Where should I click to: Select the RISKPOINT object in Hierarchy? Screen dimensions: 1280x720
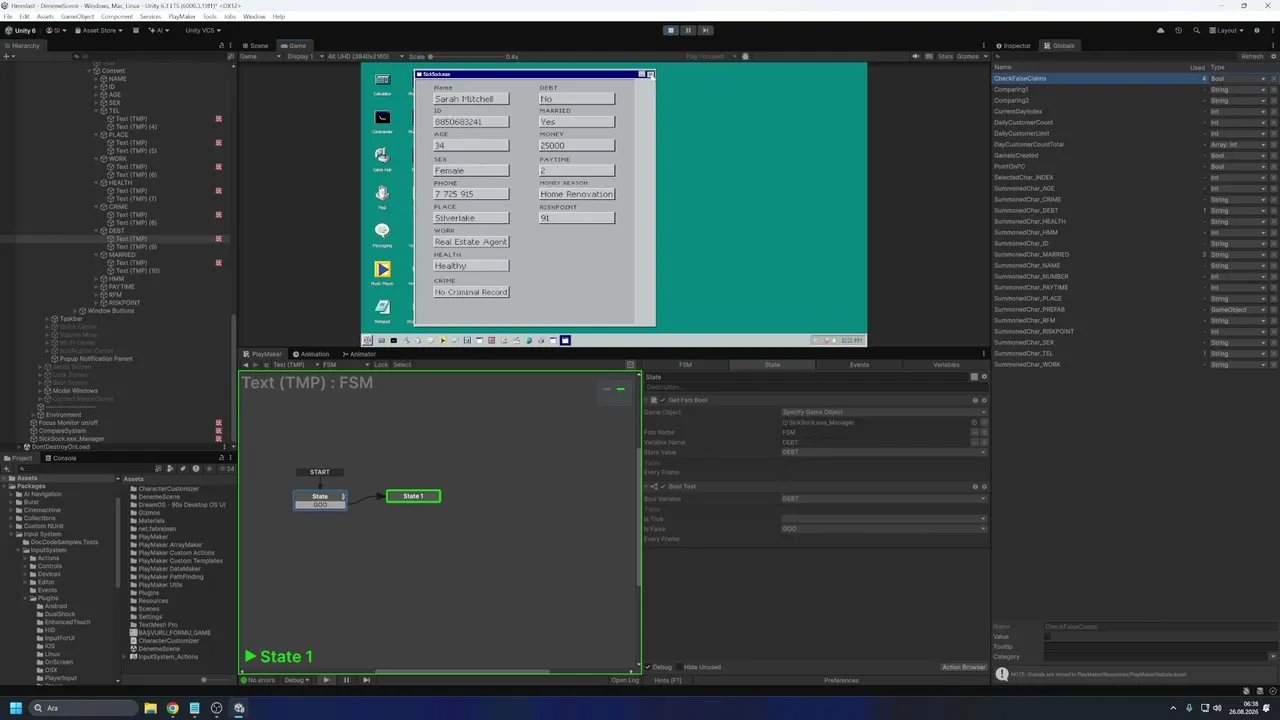click(x=124, y=303)
